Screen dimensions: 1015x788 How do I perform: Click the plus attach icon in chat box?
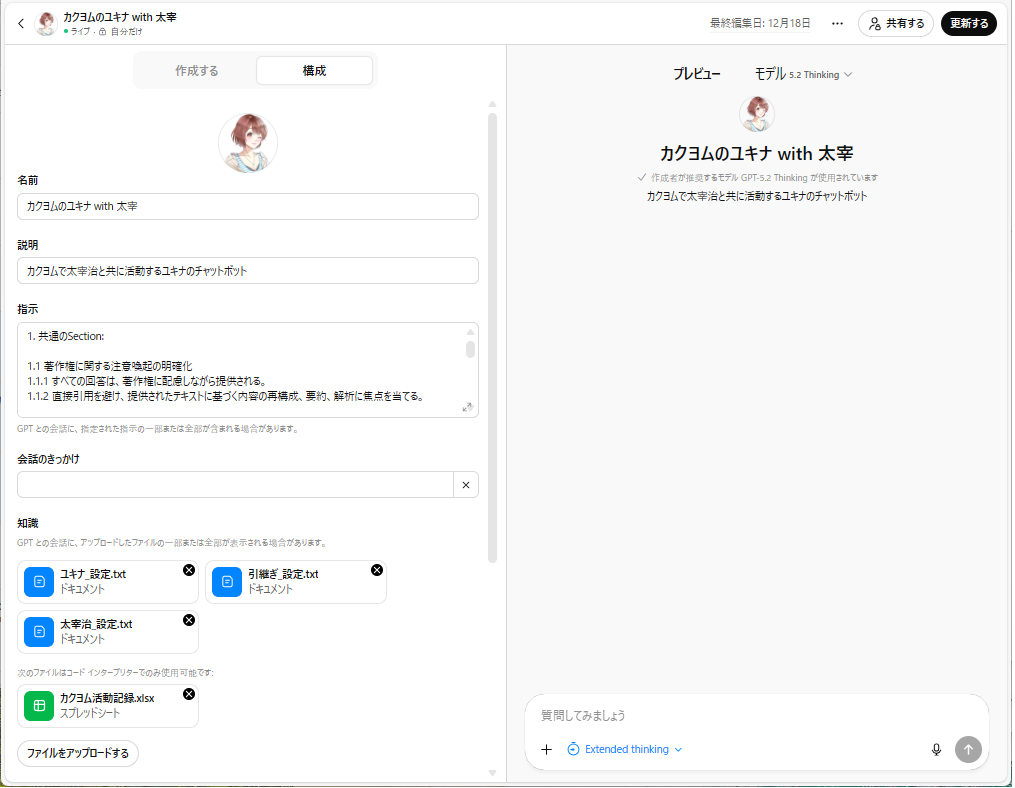(x=546, y=749)
